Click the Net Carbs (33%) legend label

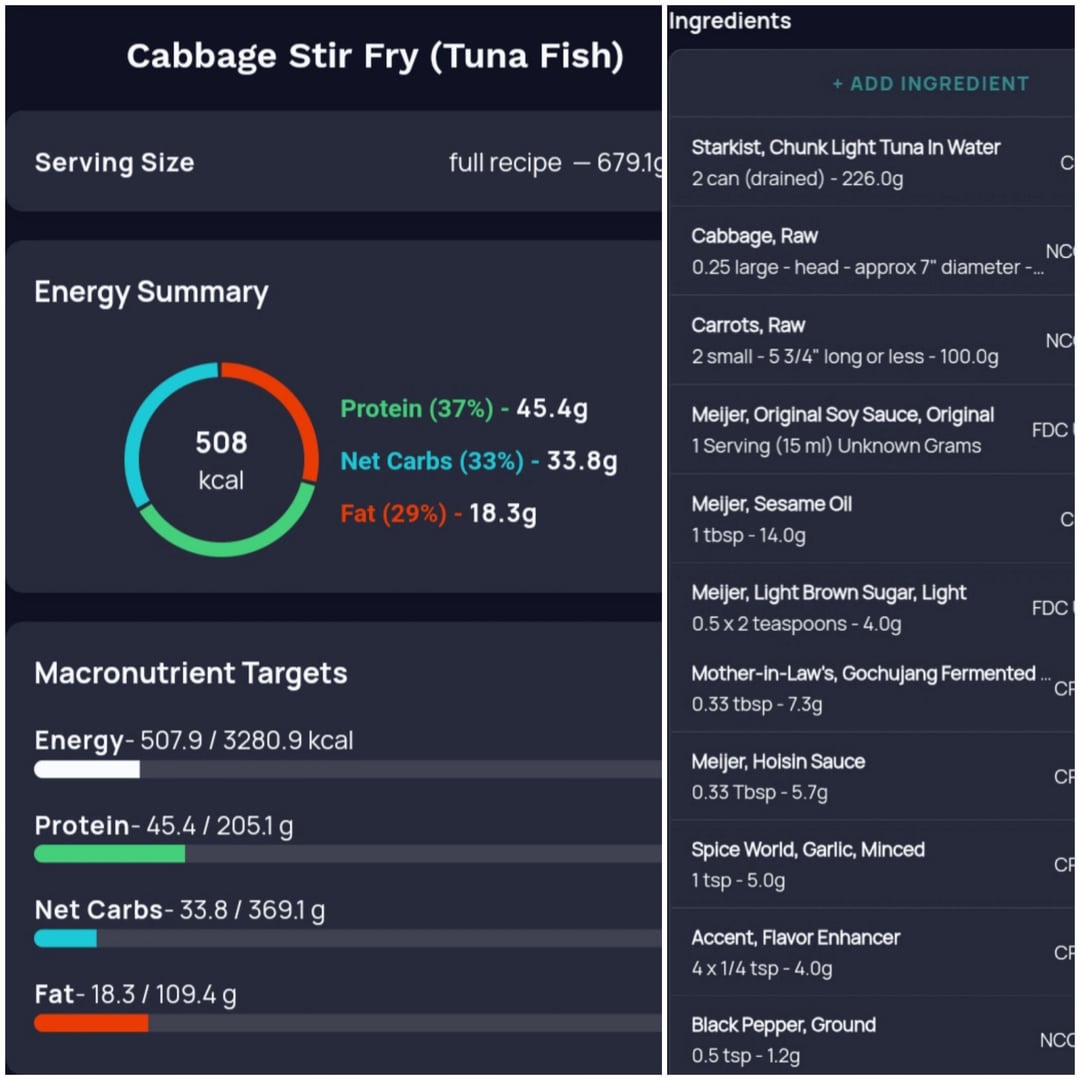pos(432,461)
